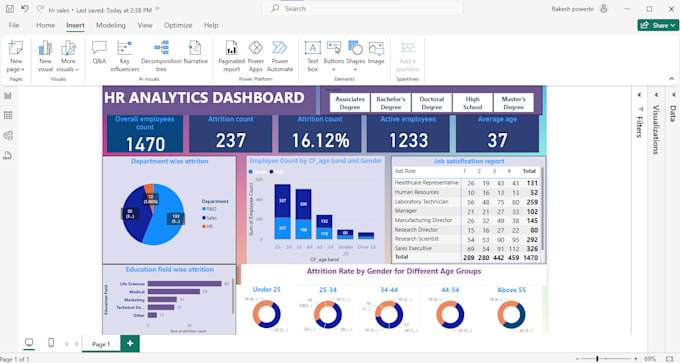Open Shapes dropdown in Elements
680x363 pixels.
point(355,56)
